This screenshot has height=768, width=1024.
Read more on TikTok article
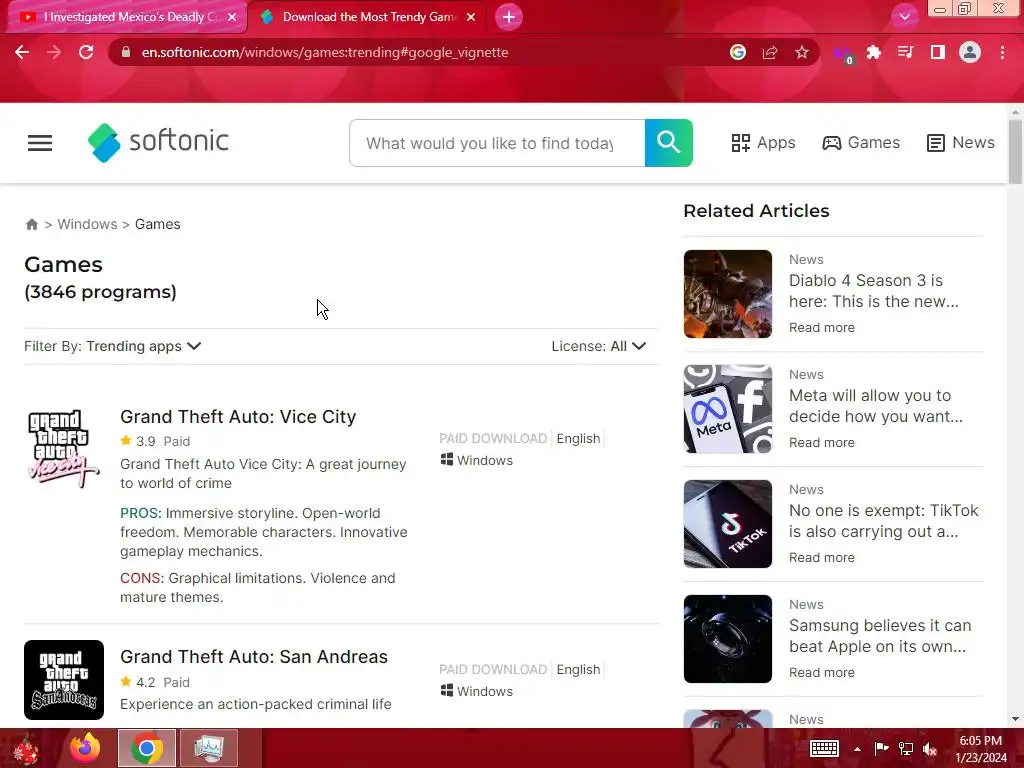[822, 557]
